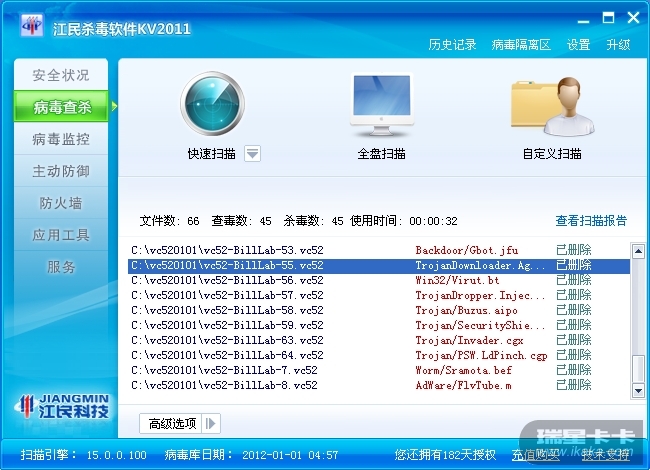Select row vc52-BillLab-59.vc52
The image size is (650, 470).
378,325
